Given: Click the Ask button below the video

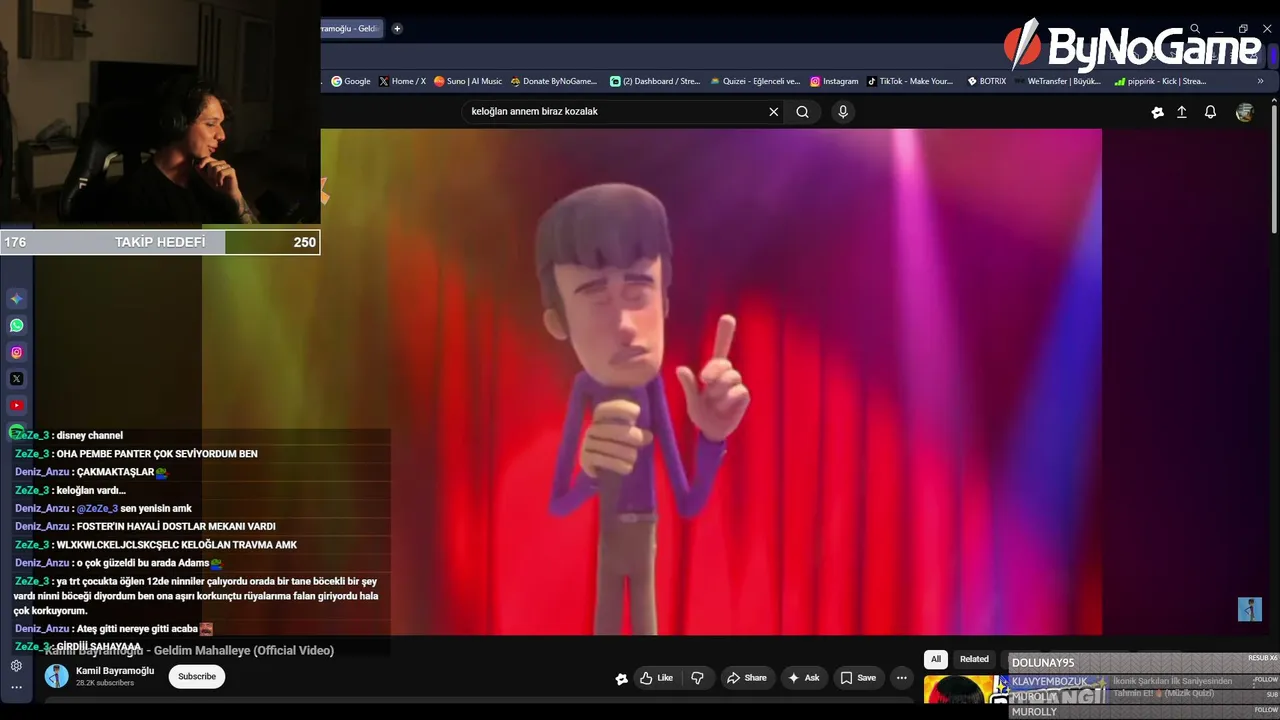Looking at the screenshot, I should pos(804,678).
